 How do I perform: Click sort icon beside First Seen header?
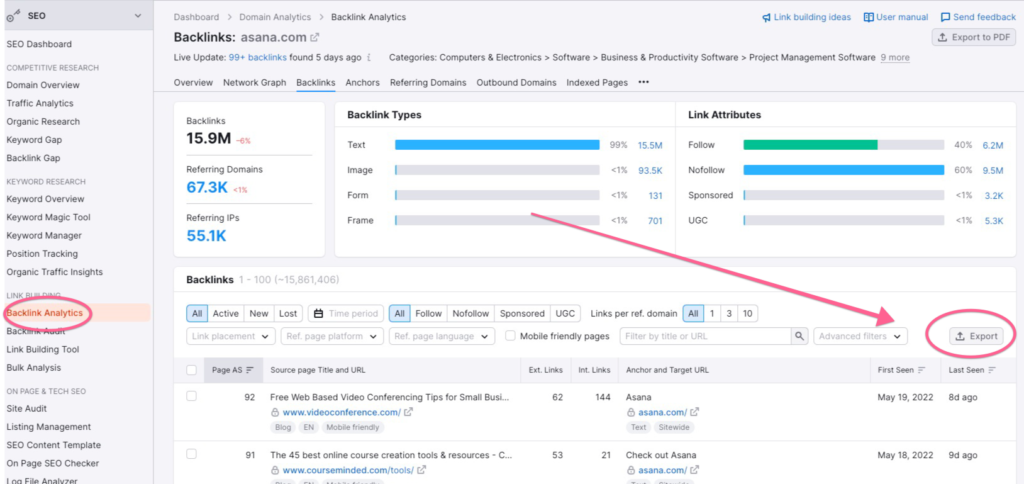point(921,370)
